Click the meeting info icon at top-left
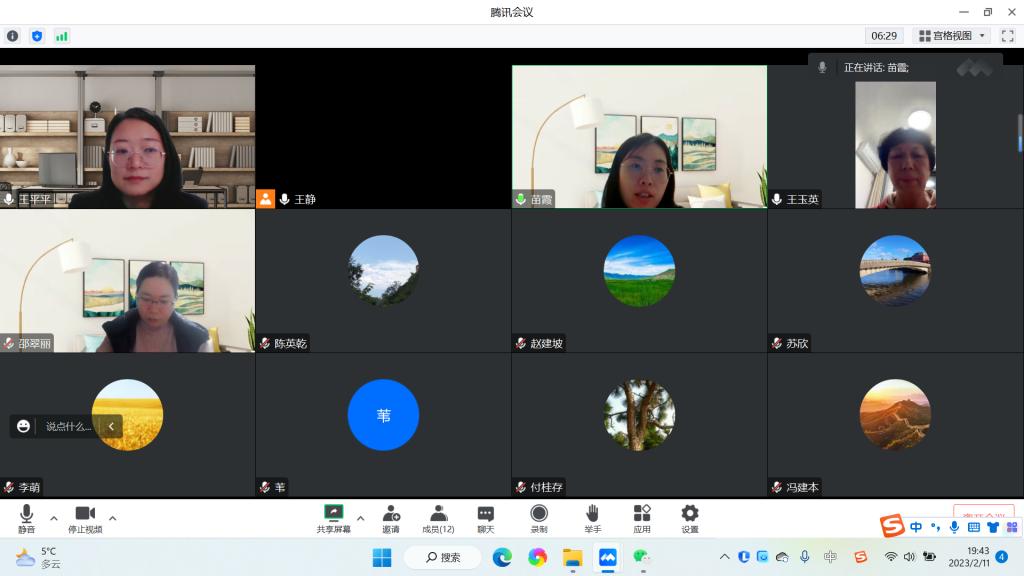Viewport: 1024px width, 576px height. (x=13, y=36)
